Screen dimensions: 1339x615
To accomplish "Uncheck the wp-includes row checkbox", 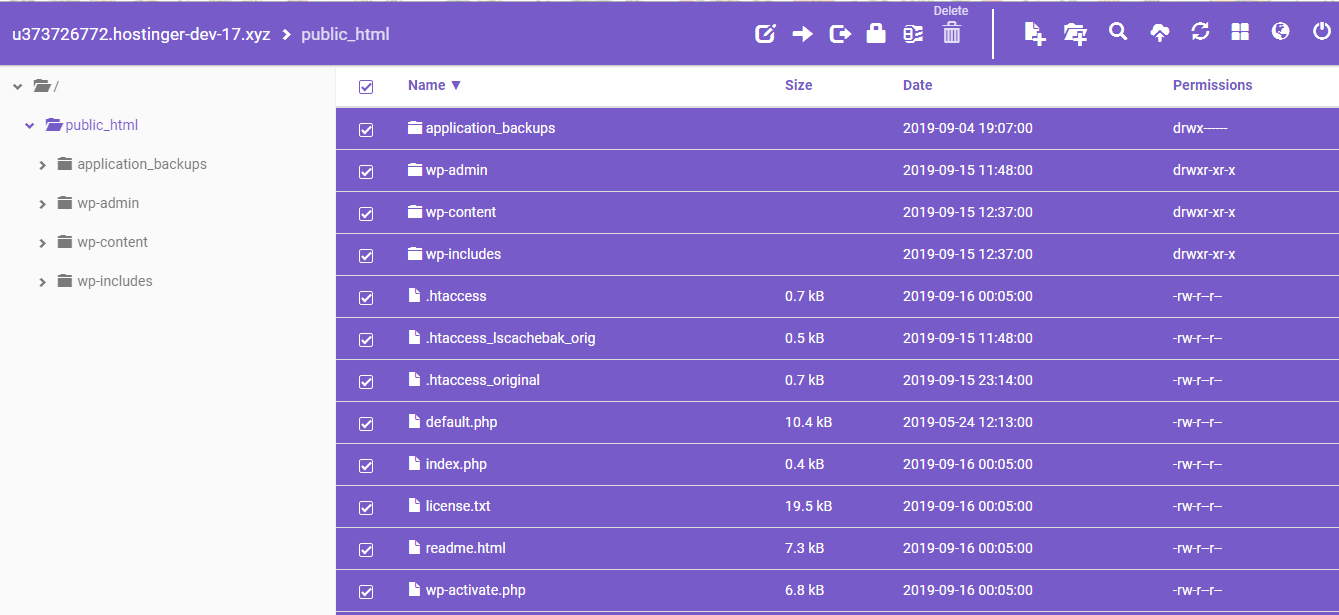I will (x=366, y=256).
